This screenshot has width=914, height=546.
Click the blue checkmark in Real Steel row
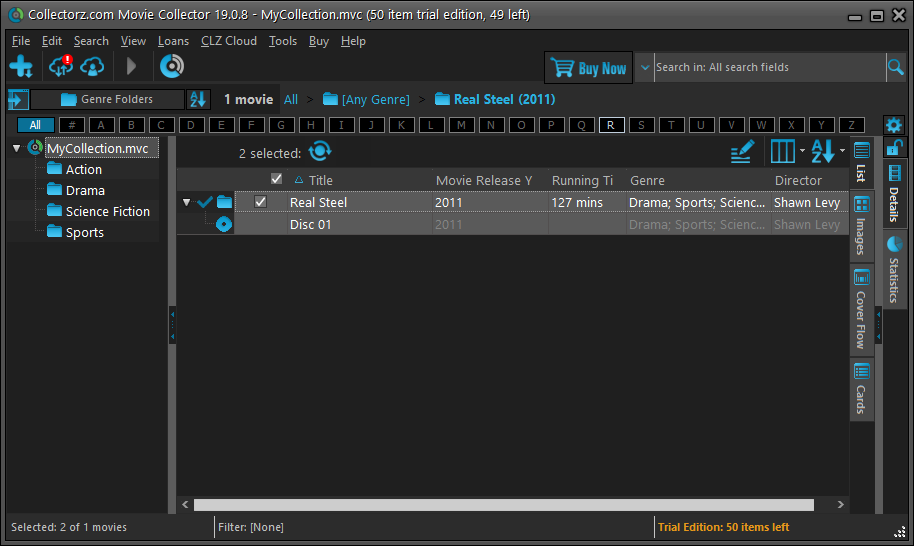pyautogui.click(x=205, y=202)
